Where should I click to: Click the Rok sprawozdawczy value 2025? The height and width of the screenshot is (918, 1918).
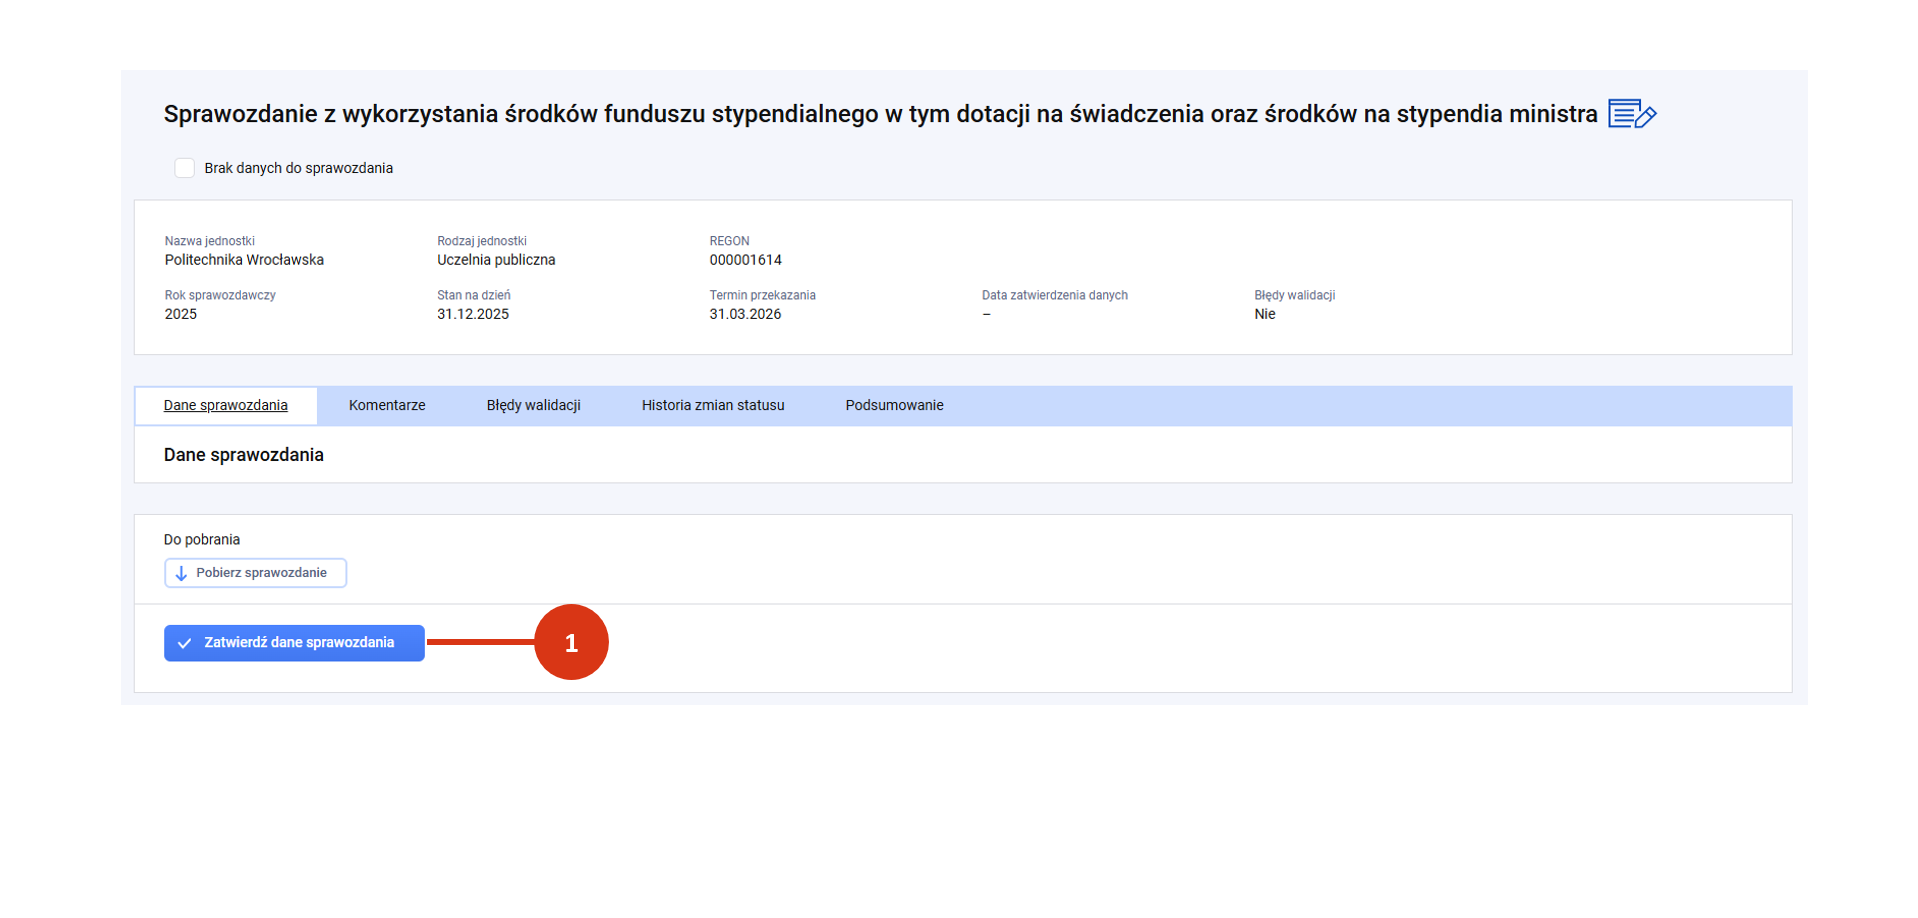pos(181,314)
